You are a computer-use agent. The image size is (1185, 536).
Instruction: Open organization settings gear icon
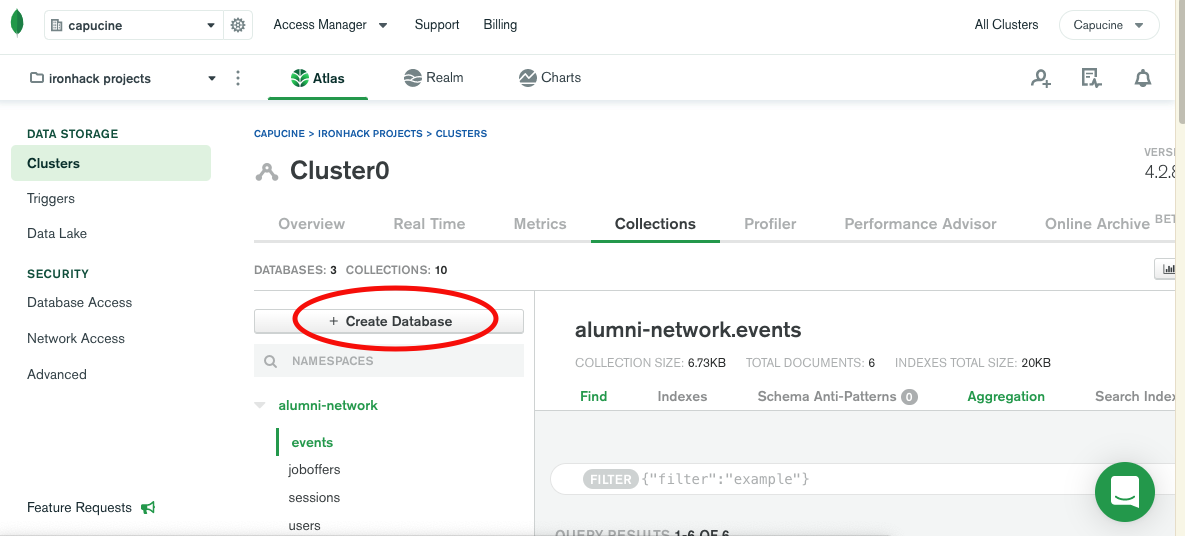pyautogui.click(x=238, y=25)
